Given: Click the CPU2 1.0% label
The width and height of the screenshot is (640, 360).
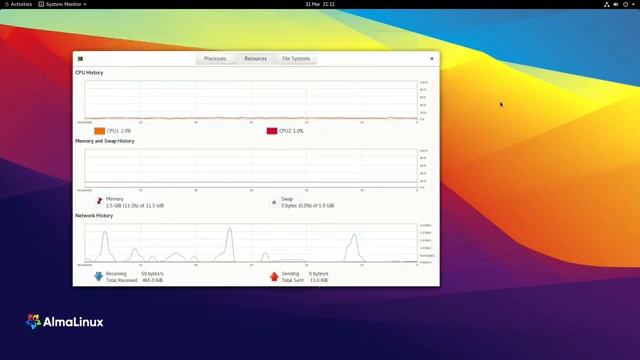Looking at the screenshot, I should click(291, 131).
